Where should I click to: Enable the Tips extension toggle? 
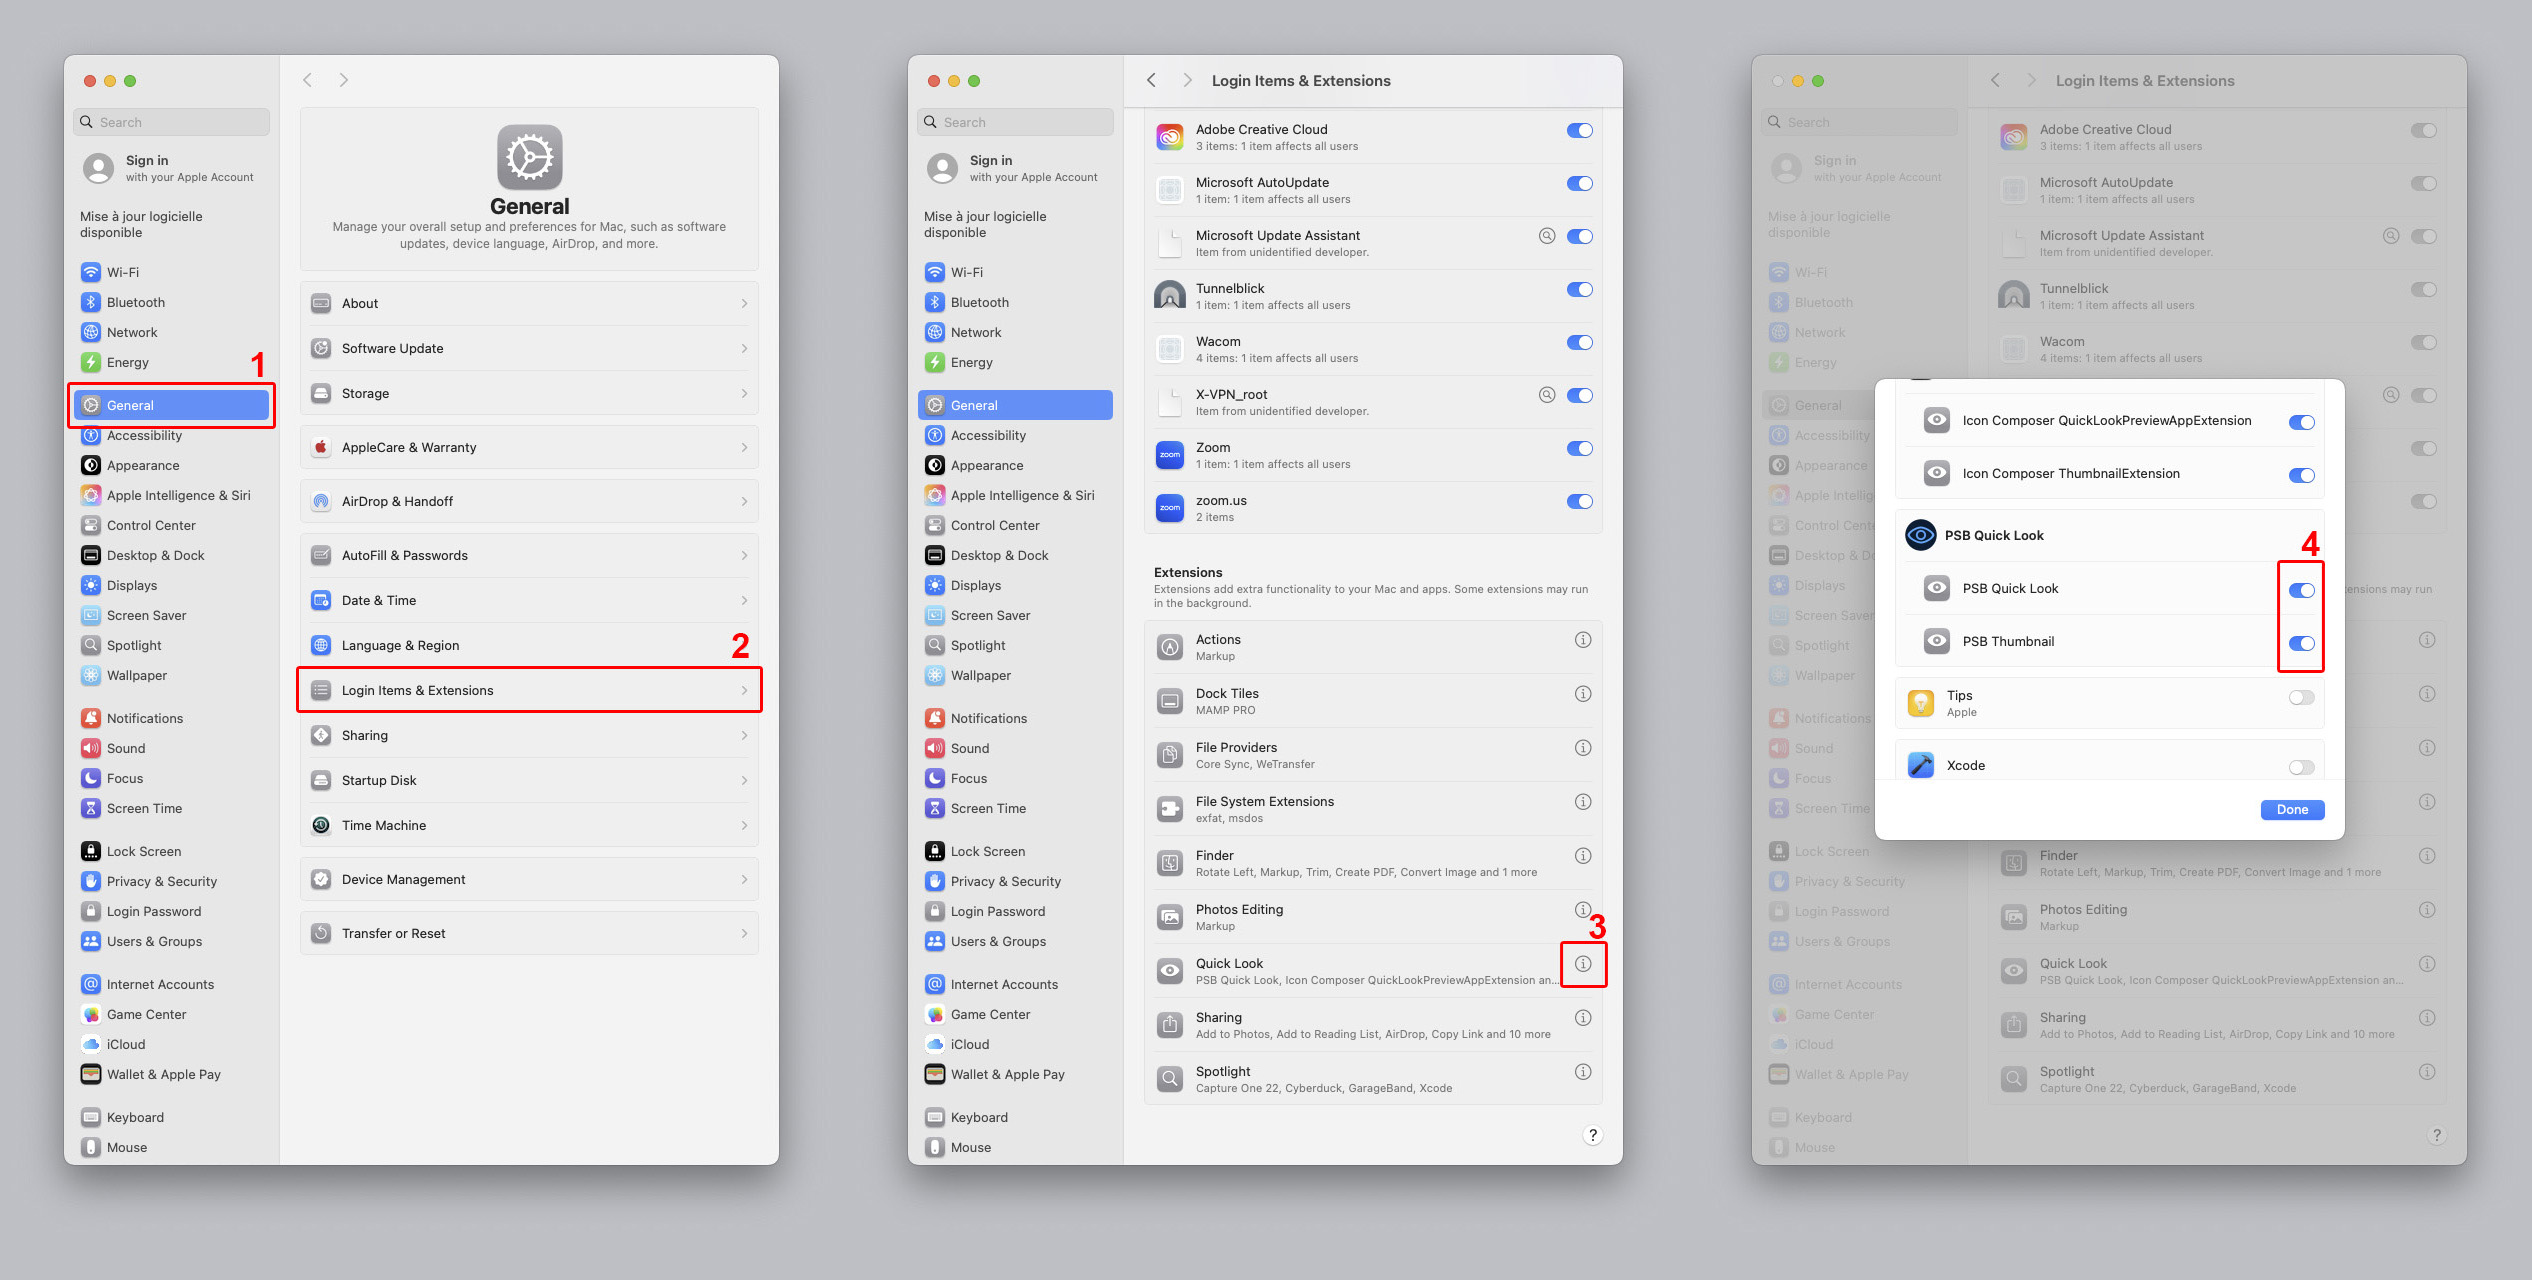[x=2301, y=698]
